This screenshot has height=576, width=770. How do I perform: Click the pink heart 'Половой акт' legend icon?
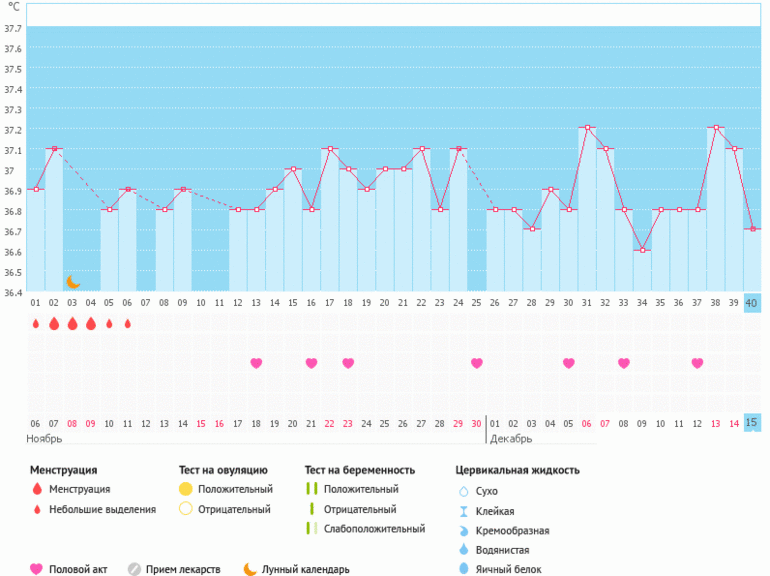pyautogui.click(x=37, y=569)
